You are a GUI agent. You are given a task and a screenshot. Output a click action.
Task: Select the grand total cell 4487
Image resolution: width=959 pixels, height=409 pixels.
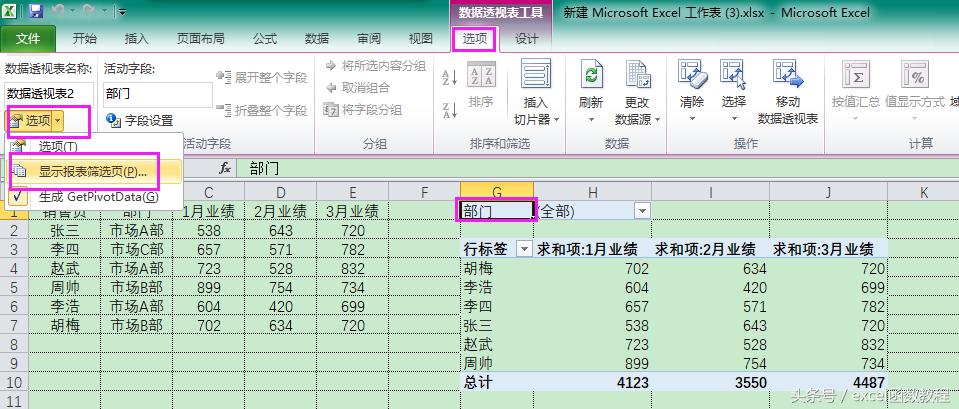pyautogui.click(x=828, y=382)
